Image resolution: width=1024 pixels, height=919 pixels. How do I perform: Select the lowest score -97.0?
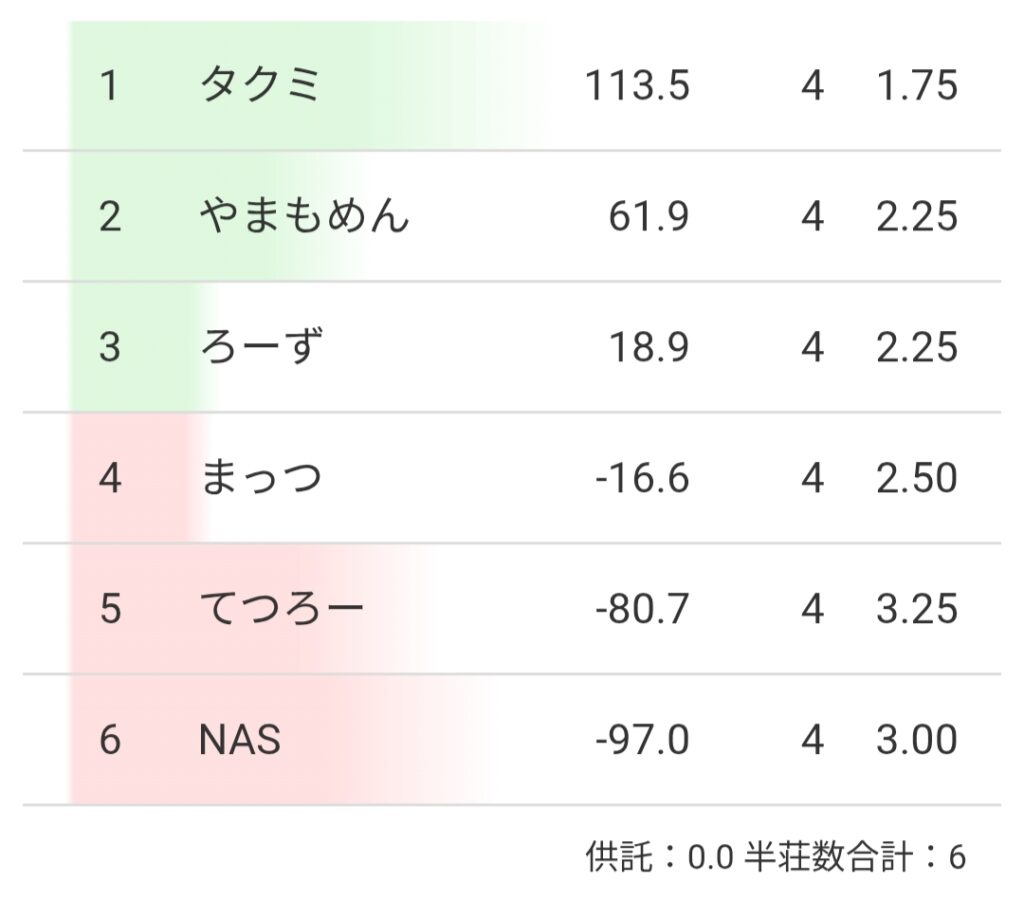point(642,740)
